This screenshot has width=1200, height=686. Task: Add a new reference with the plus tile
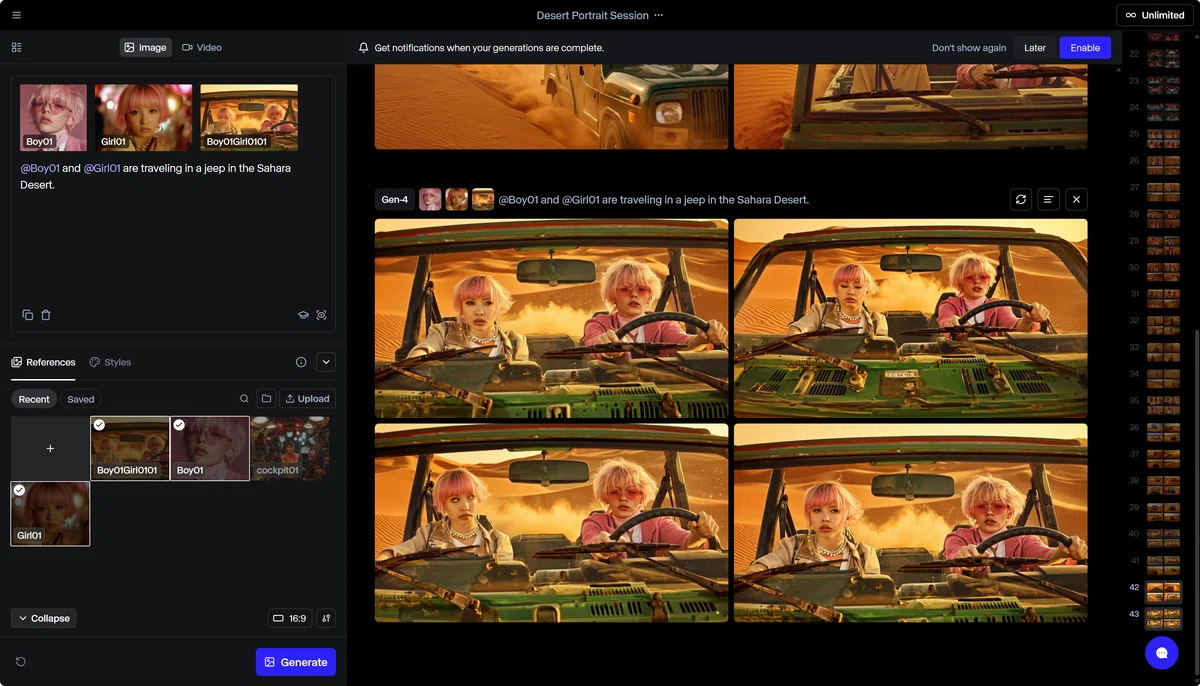[50, 449]
